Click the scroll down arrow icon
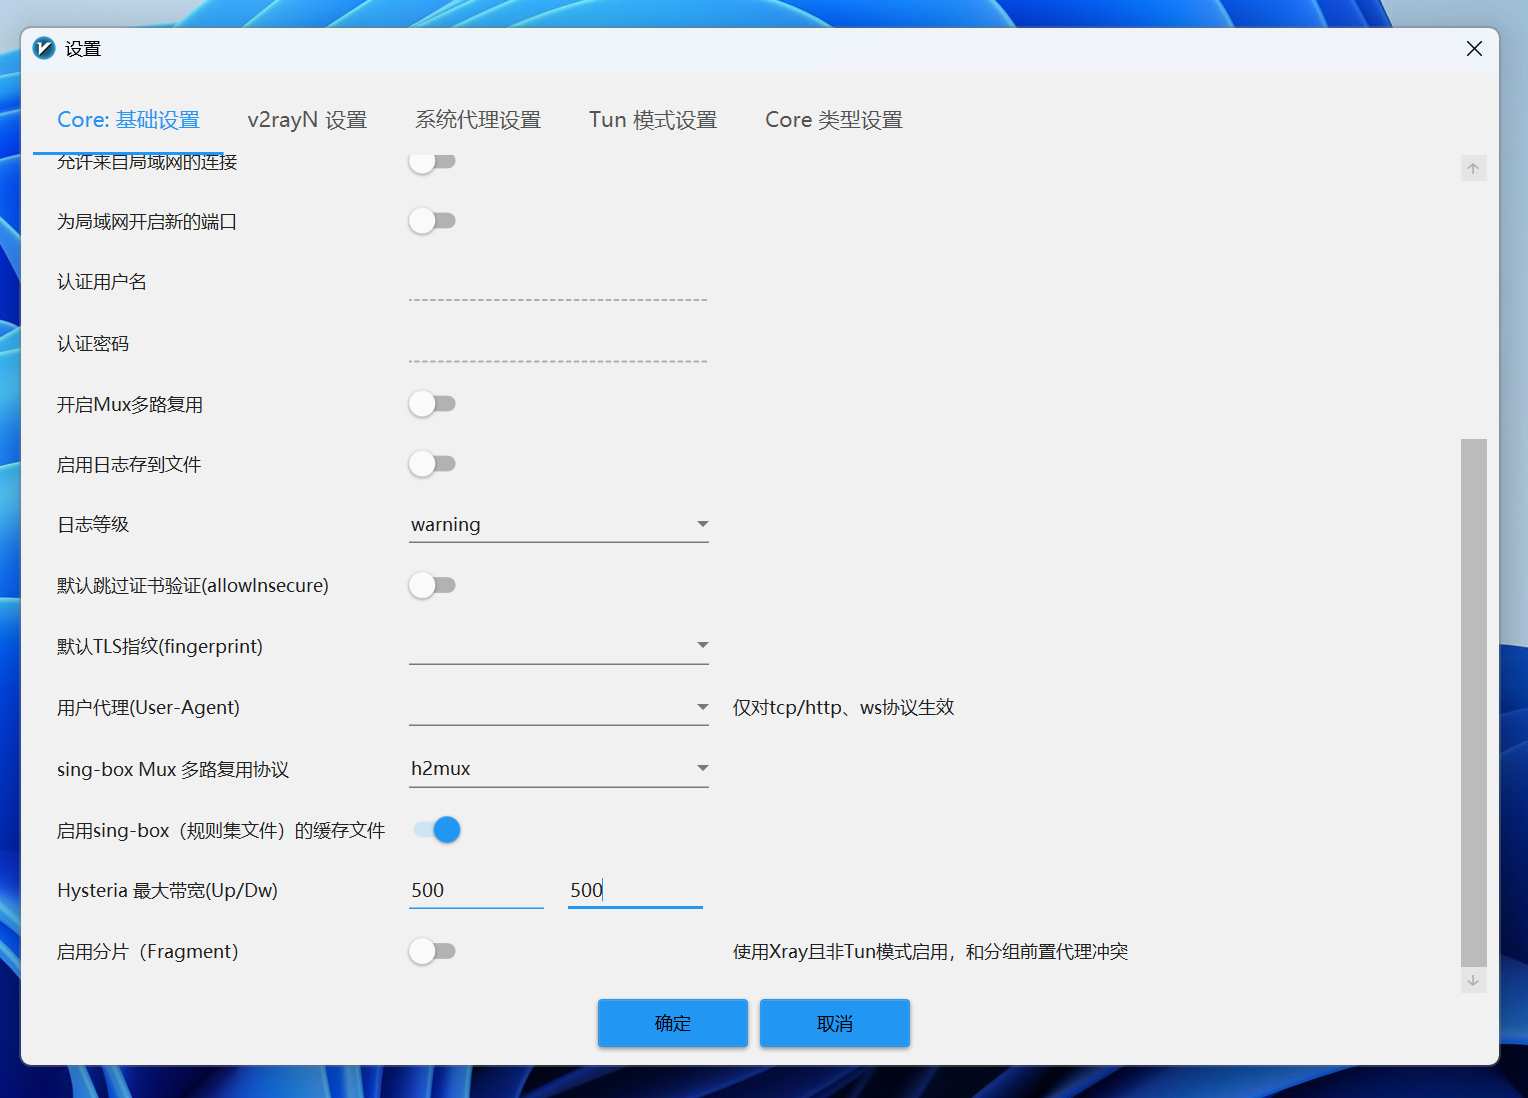The width and height of the screenshot is (1528, 1098). pyautogui.click(x=1473, y=981)
